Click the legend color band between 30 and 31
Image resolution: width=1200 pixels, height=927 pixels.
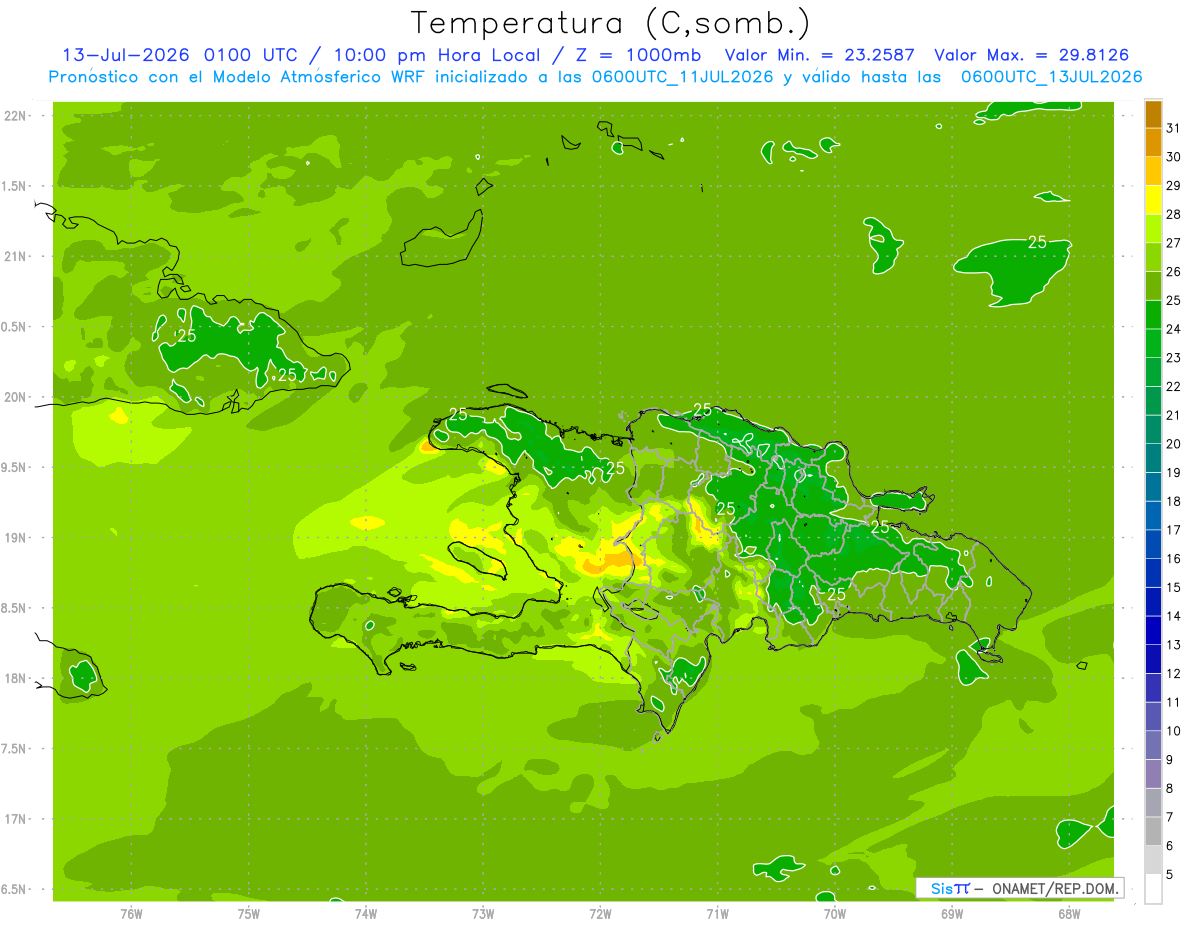[1153, 143]
